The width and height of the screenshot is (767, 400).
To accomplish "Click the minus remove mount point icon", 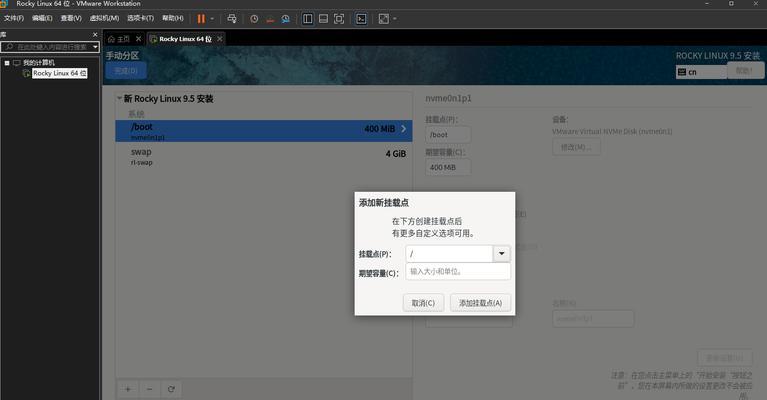I will click(x=149, y=389).
